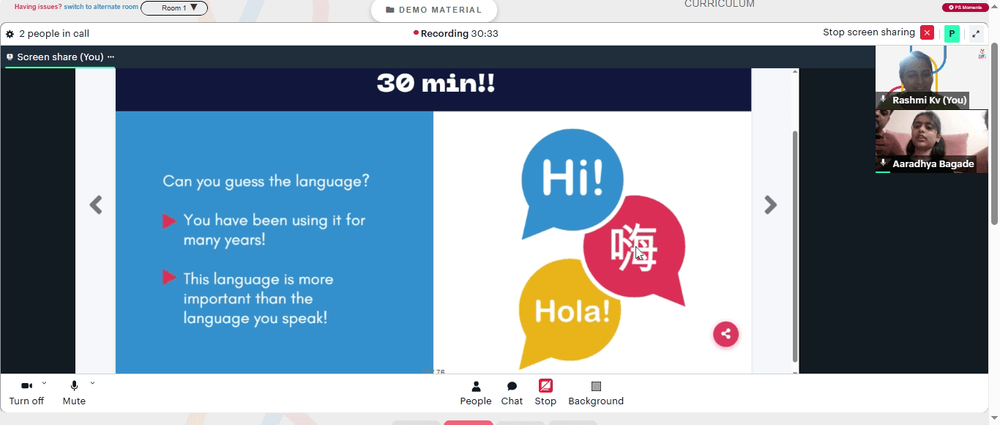Expand microphone options chevron

pyautogui.click(x=92, y=383)
